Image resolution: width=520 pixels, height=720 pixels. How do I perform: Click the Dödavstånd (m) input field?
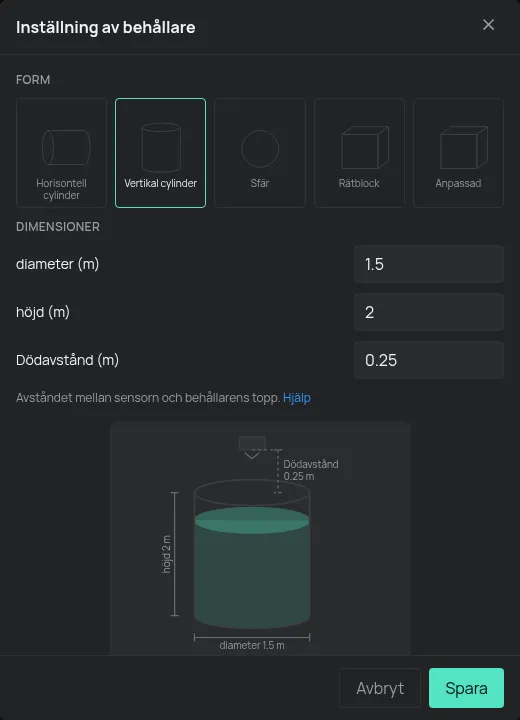pos(429,360)
